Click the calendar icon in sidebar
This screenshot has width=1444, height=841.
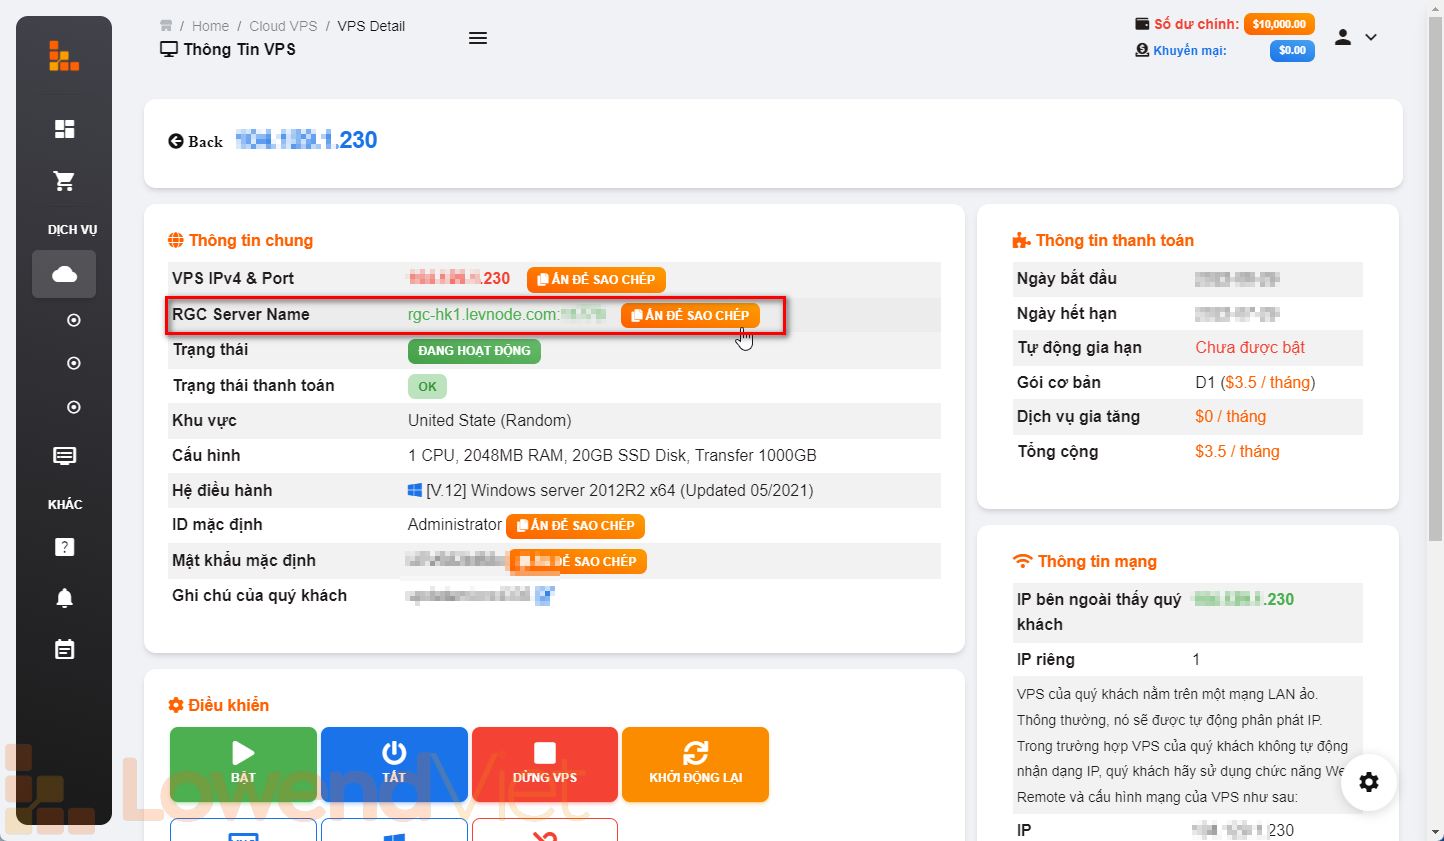click(64, 650)
